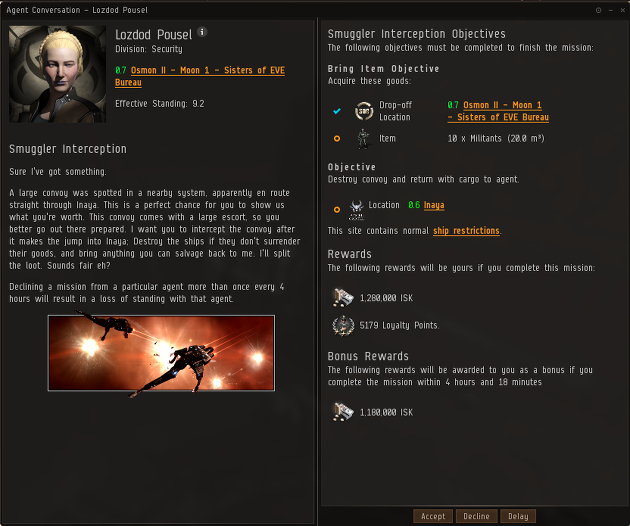Accept the Smuggler Interception mission

pos(433,516)
